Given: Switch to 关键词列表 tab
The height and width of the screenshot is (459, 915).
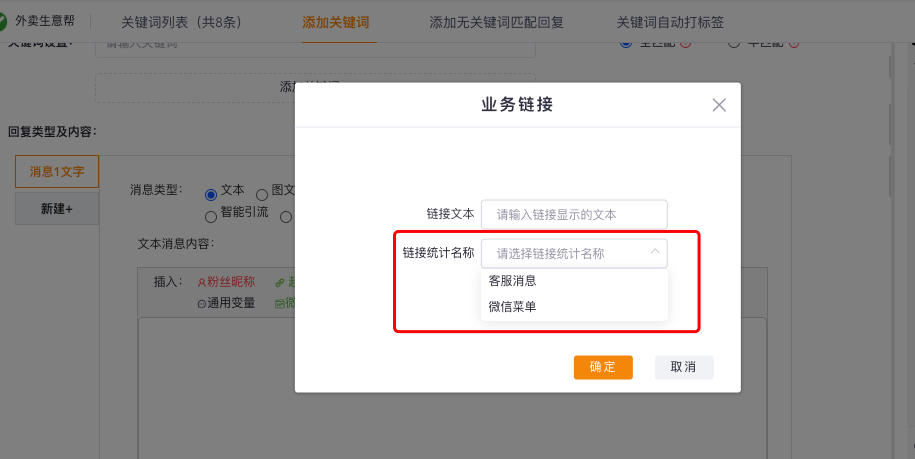Looking at the screenshot, I should 181,22.
